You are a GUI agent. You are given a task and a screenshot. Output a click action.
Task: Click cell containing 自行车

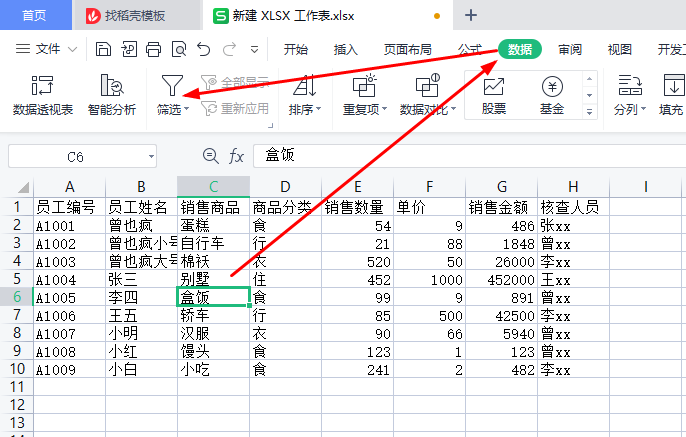click(x=214, y=243)
